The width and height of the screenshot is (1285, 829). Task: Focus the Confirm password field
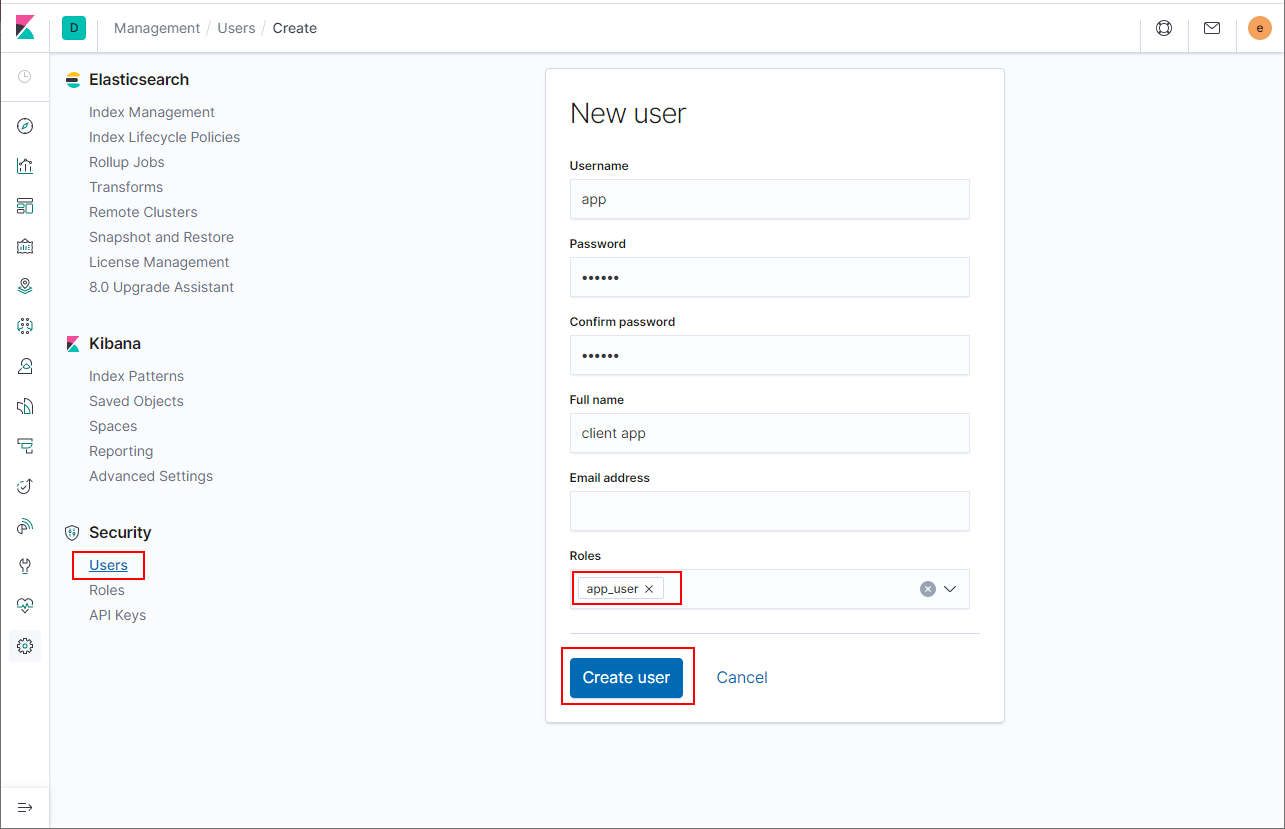point(770,355)
